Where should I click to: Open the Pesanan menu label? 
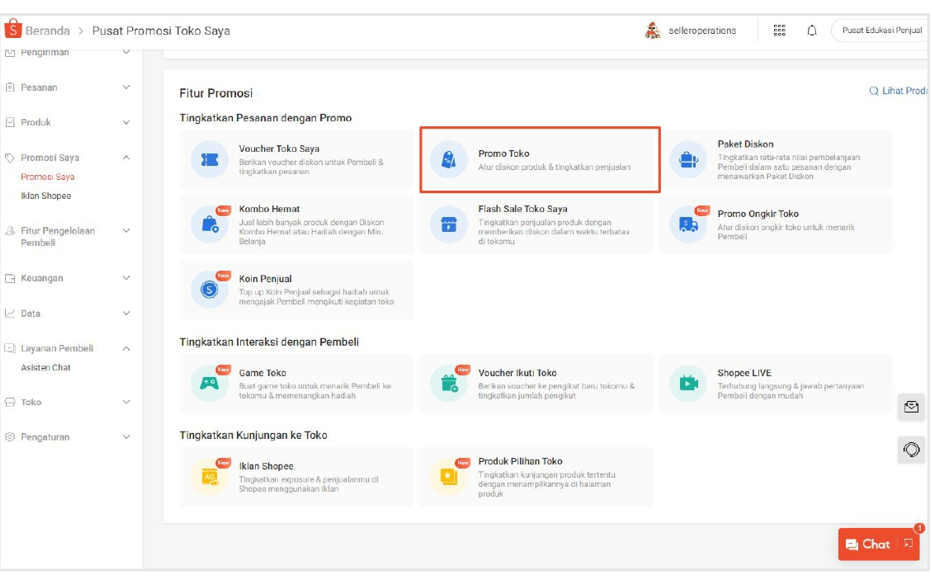tap(39, 87)
